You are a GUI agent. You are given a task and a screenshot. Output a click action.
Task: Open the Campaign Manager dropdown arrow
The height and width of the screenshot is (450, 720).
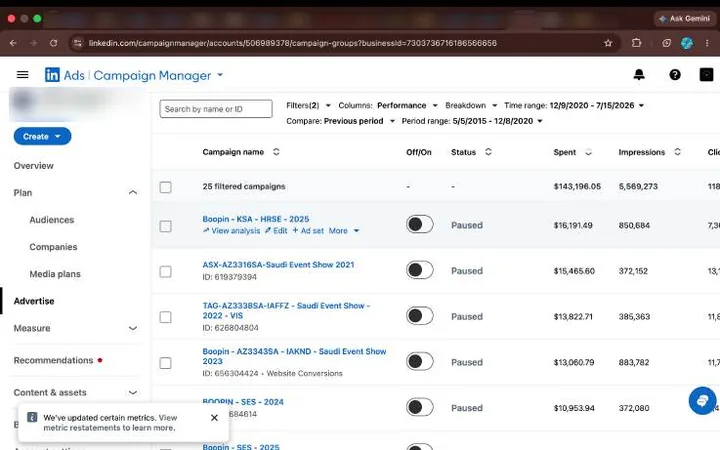220,75
